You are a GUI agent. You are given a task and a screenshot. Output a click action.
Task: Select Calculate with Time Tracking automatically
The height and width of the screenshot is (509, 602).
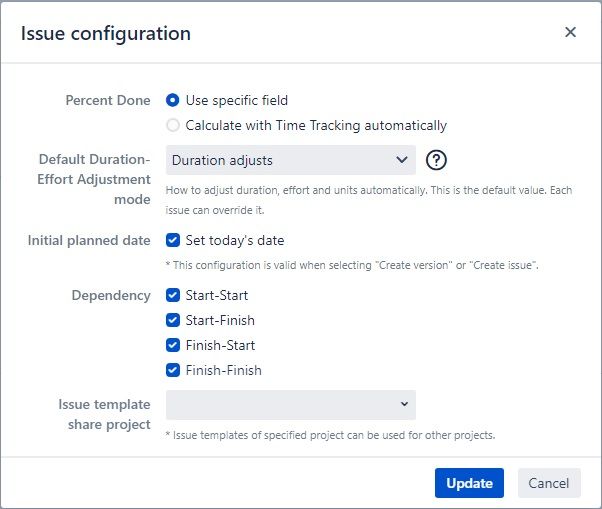click(x=173, y=126)
